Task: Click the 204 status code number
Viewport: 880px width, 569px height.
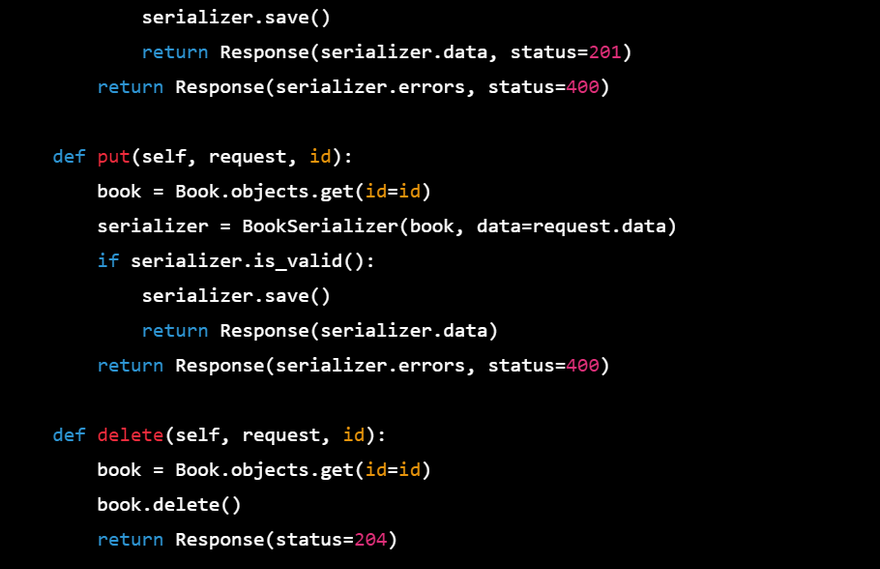Action: click(x=370, y=540)
